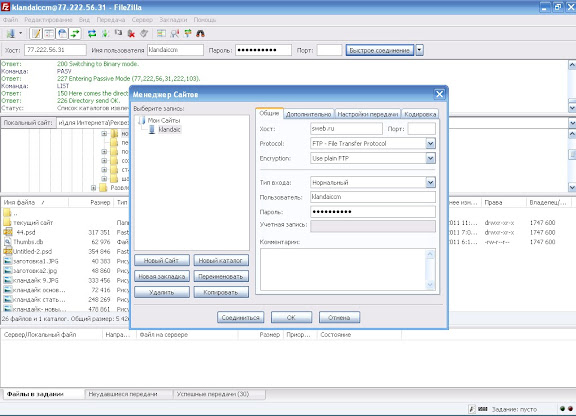Viewport: 576px width, 416px height.
Task: Open the Файл menu
Action: coord(10,20)
